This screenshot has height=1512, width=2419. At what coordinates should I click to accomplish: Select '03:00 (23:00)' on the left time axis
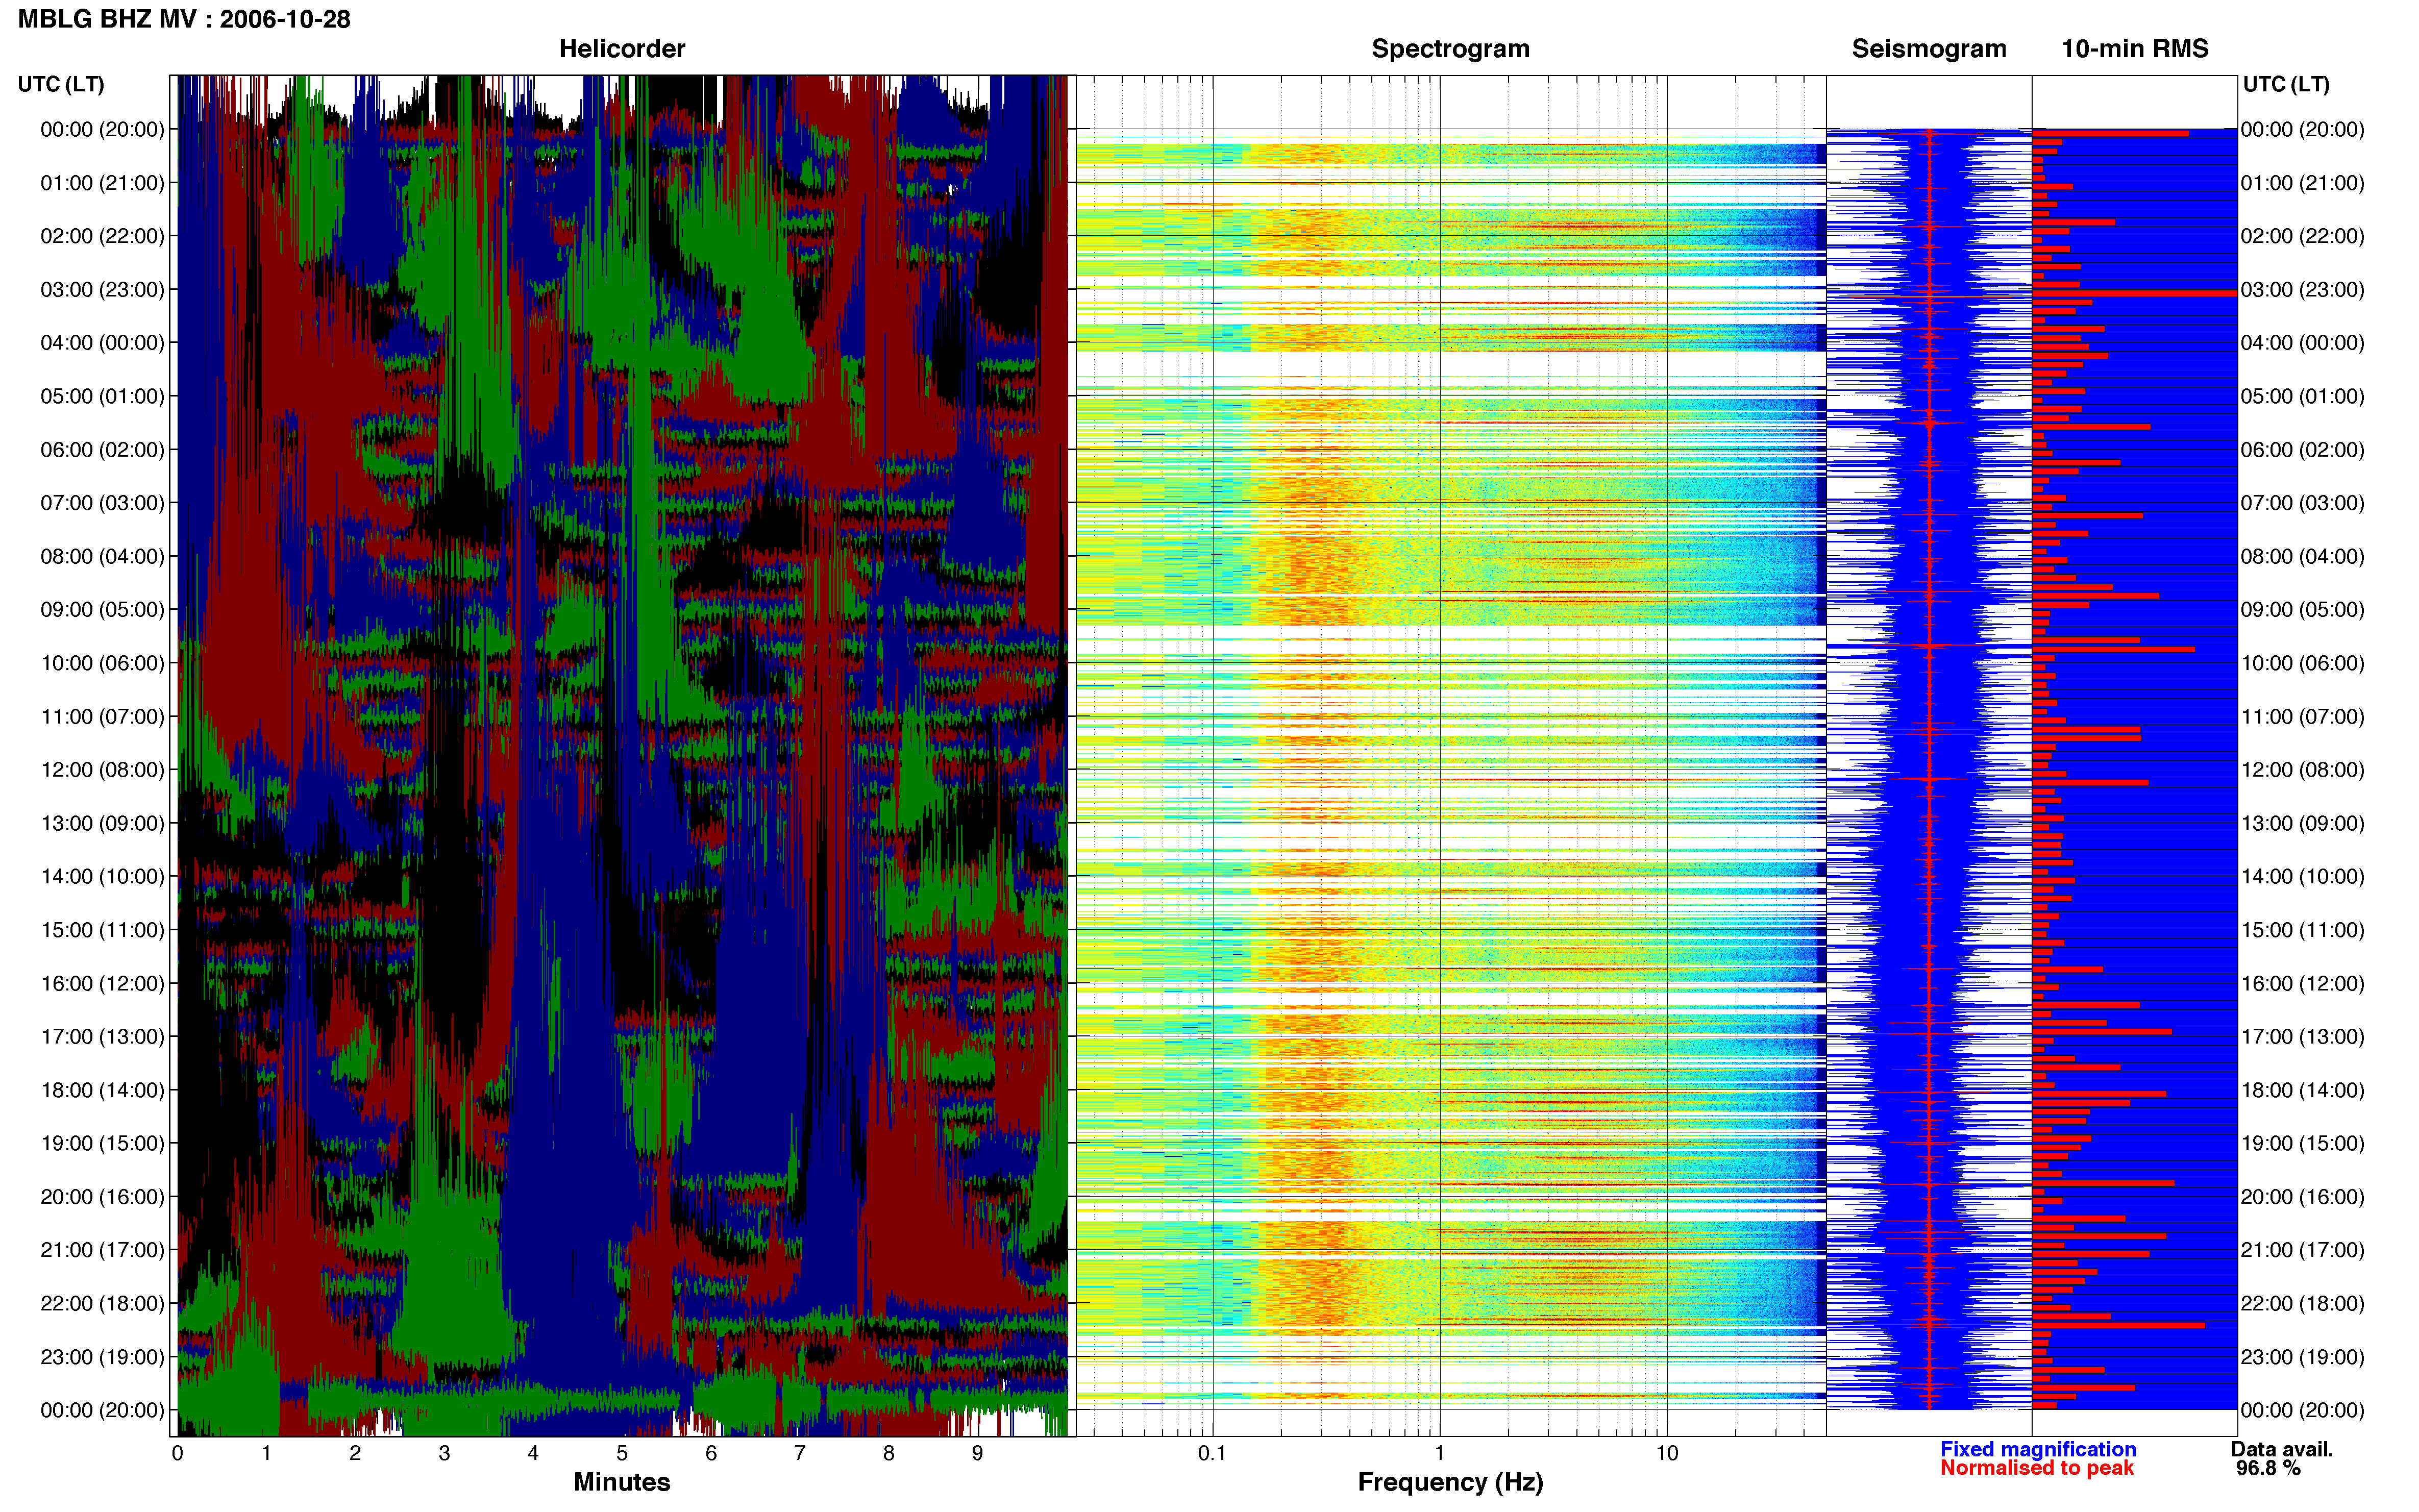pyautogui.click(x=102, y=290)
